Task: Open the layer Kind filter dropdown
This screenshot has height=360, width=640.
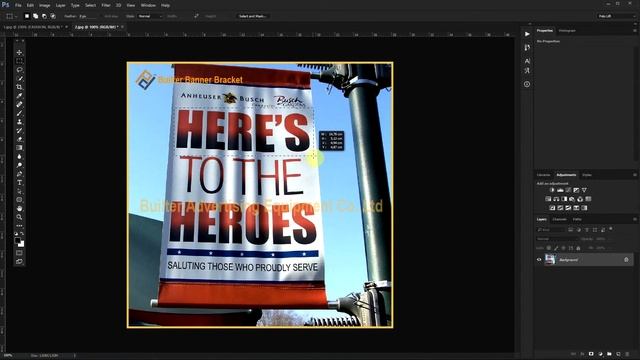Action: point(550,230)
